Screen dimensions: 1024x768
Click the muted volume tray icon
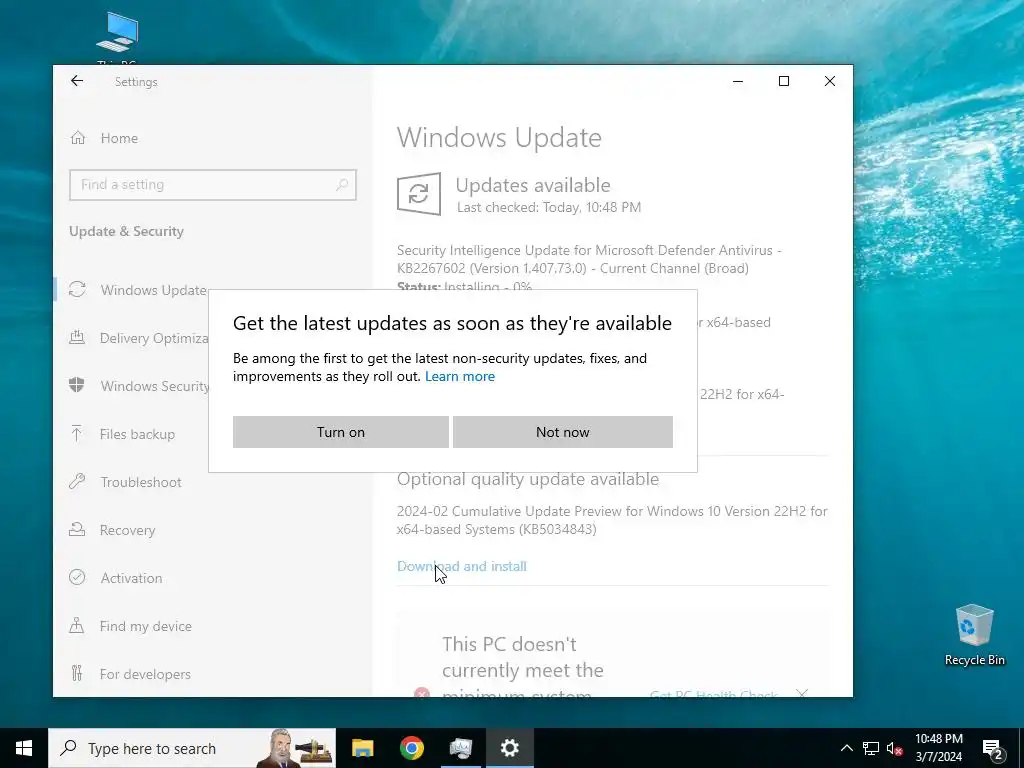pyautogui.click(x=894, y=748)
